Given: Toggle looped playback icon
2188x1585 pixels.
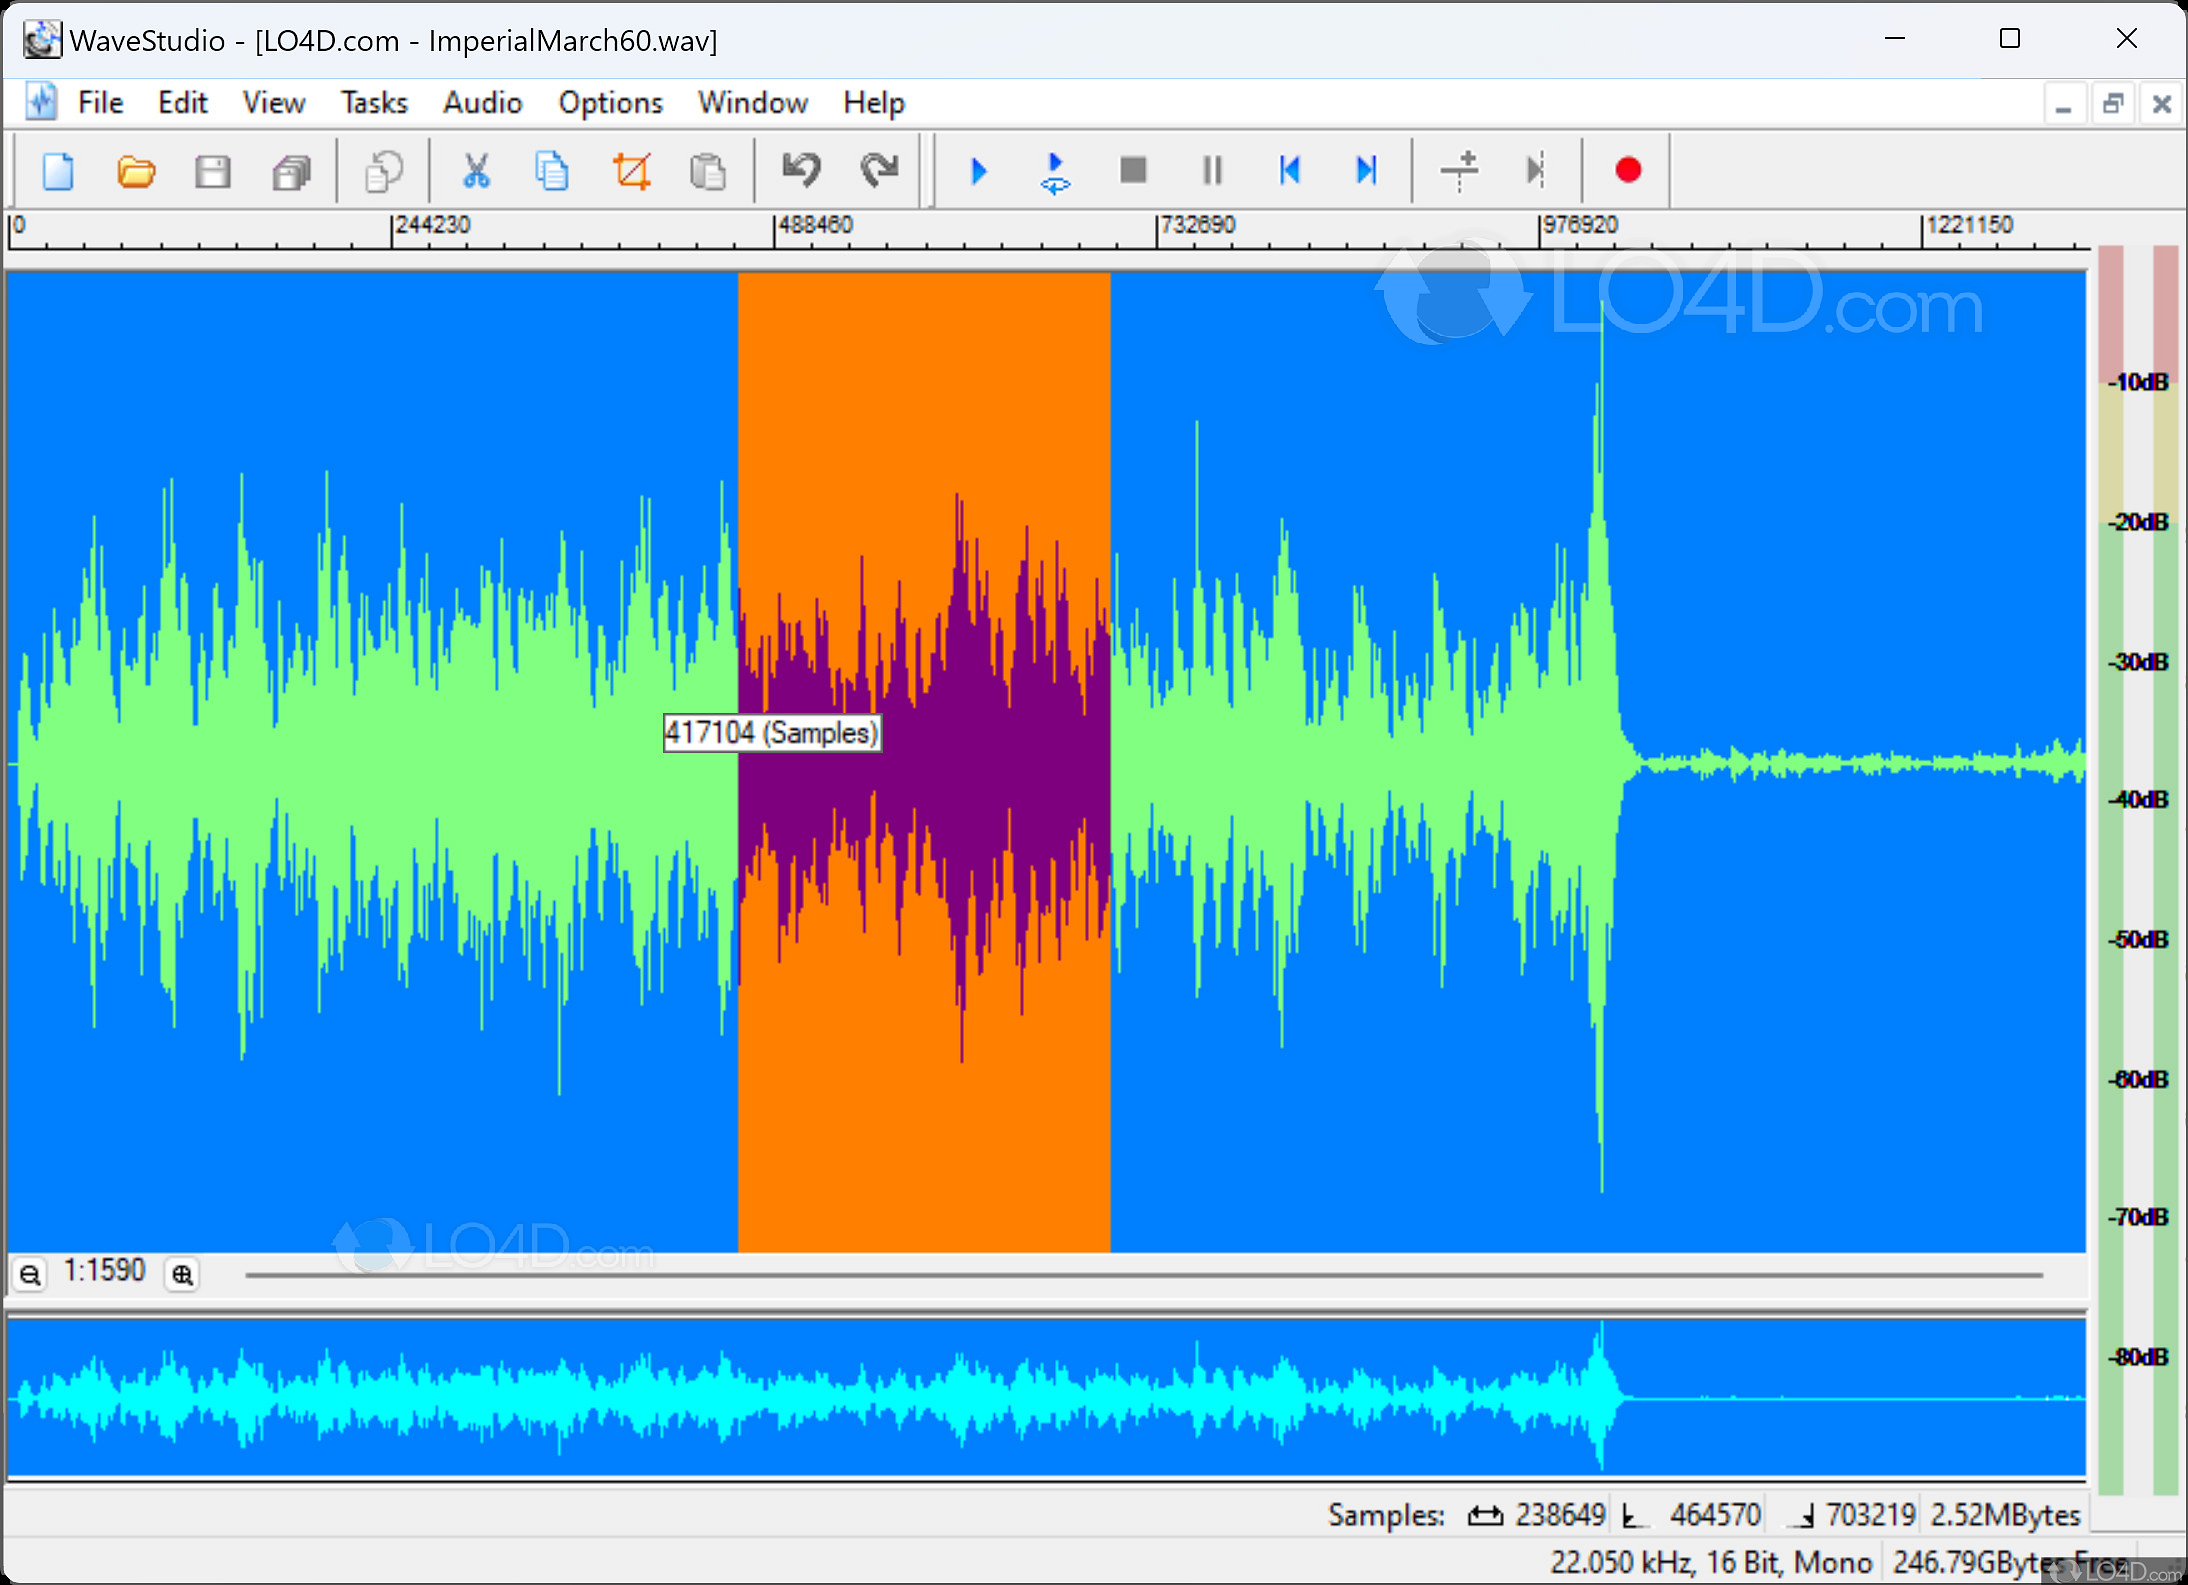Looking at the screenshot, I should [x=1055, y=171].
